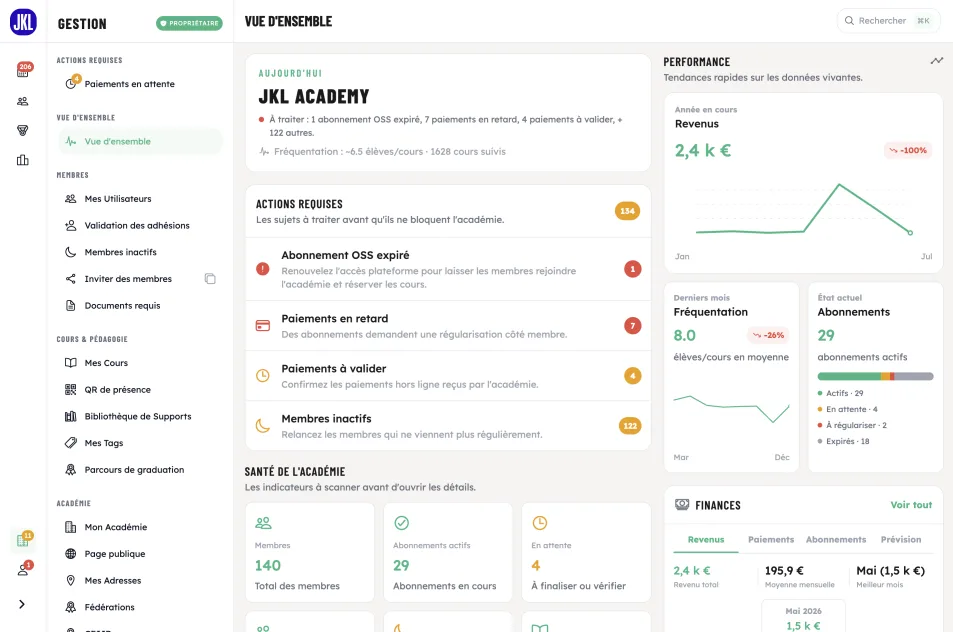Screen dimensions: 953x632
Task: Open Bibliothèque de Supports
Action: [140, 416]
